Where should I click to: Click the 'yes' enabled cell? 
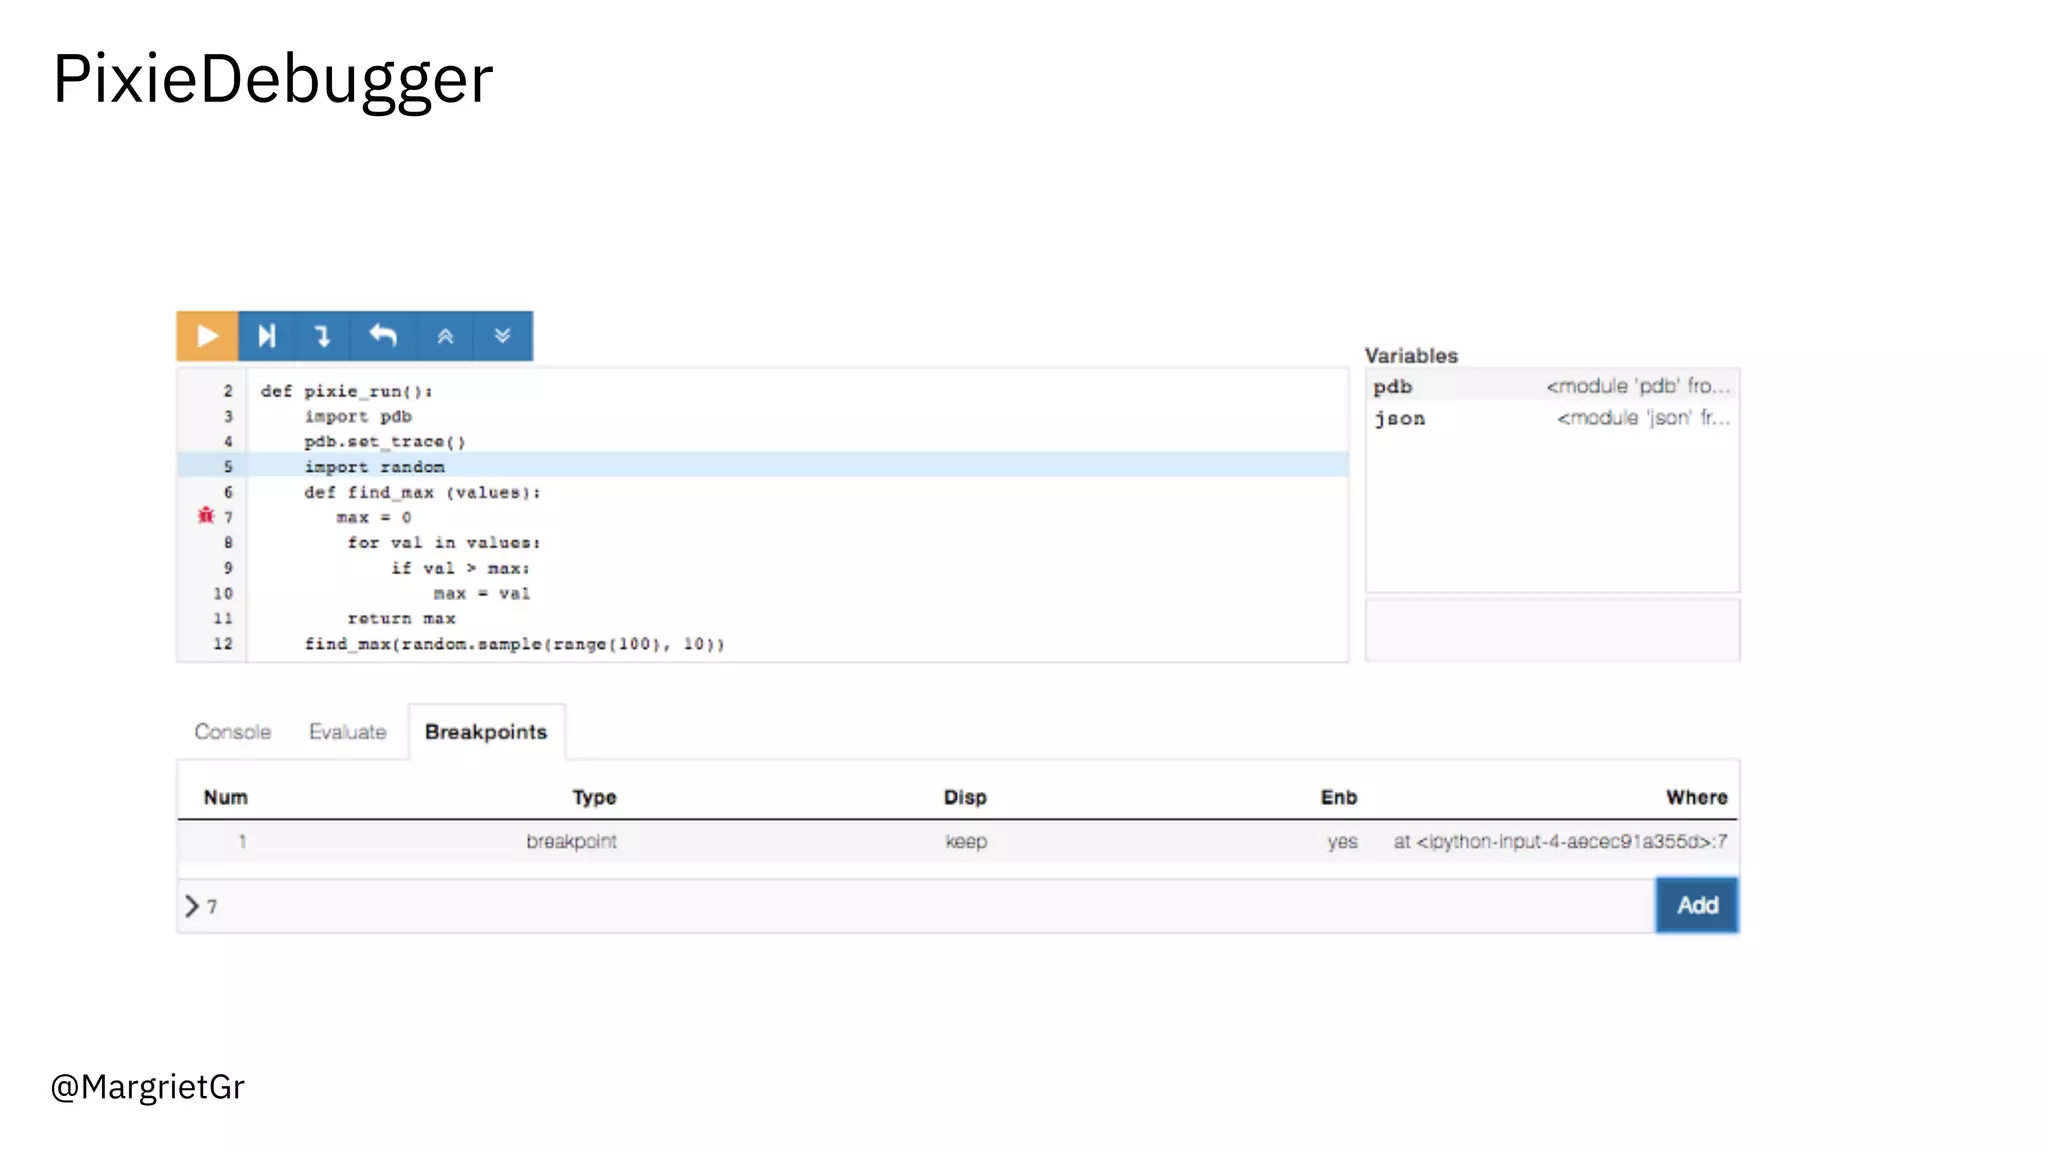(1342, 841)
